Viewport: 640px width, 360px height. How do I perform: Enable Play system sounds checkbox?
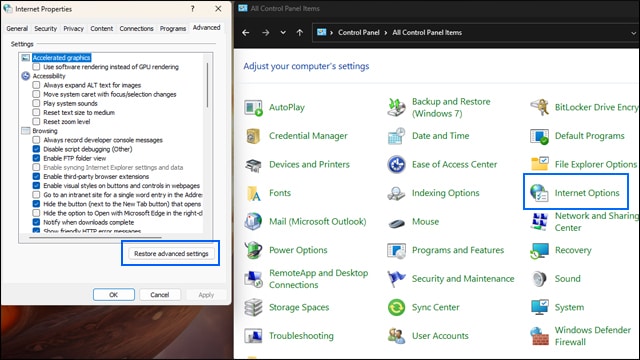coord(36,103)
